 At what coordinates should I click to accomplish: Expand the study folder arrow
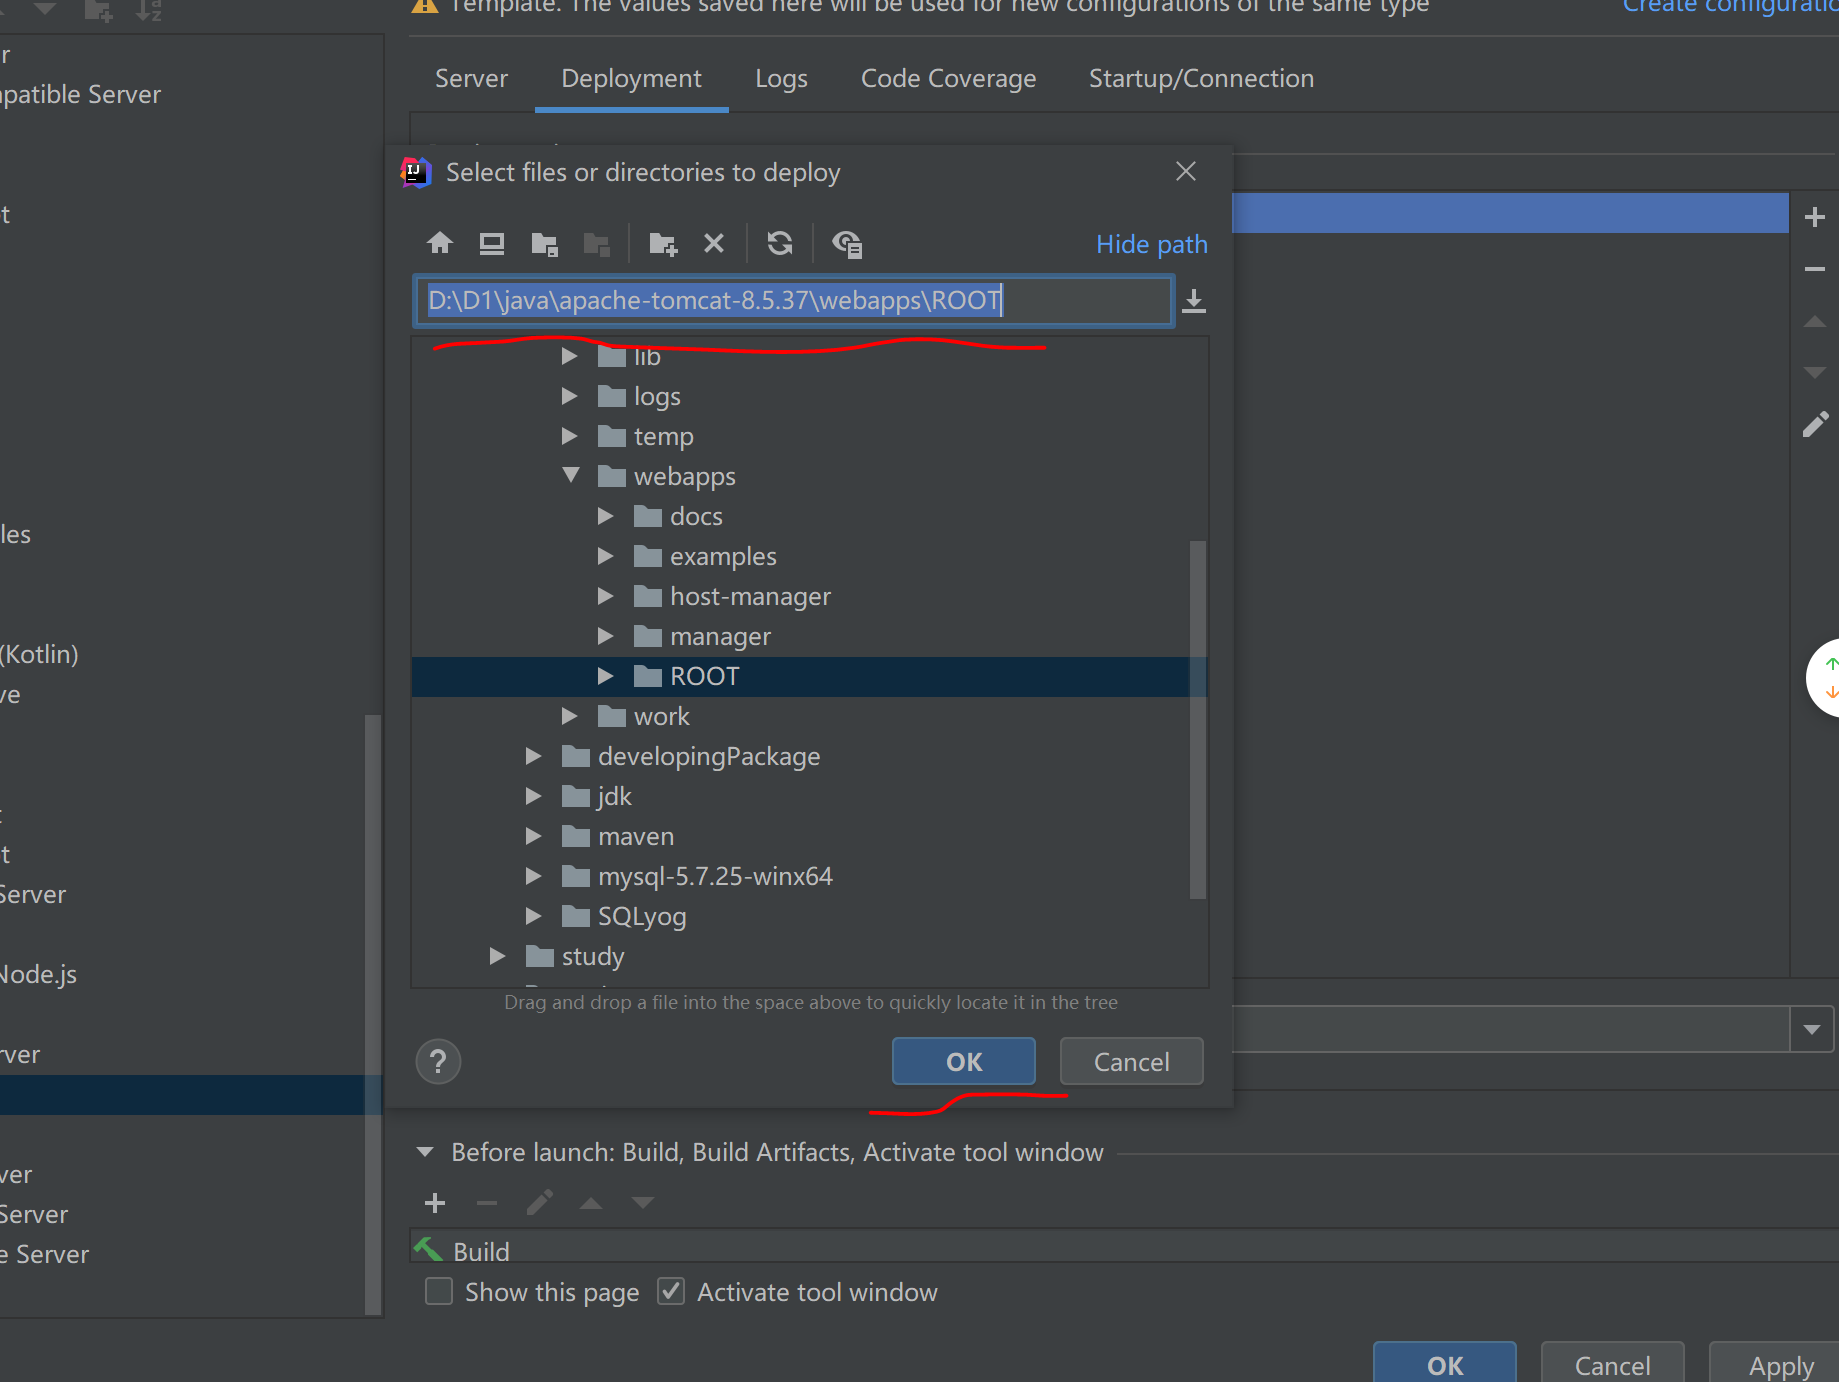click(x=497, y=956)
